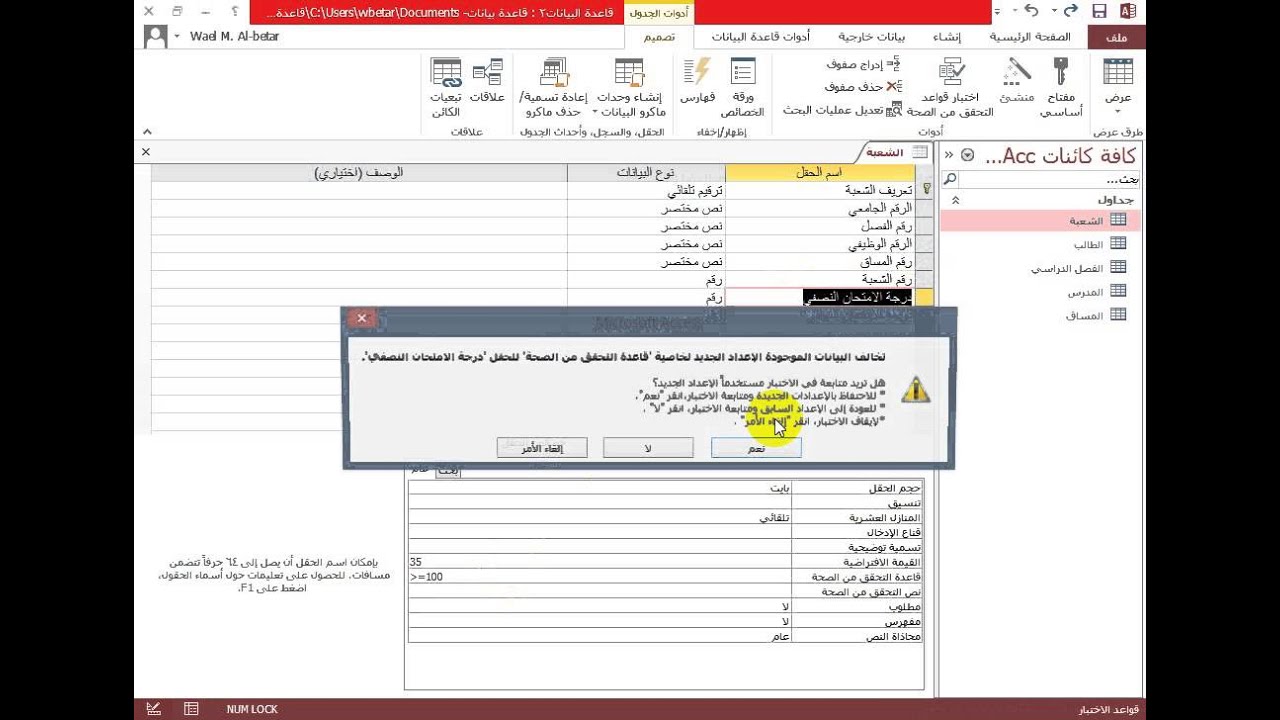1280x720 pixels.
Task: Collapse the navigation pane with double chevron
Action: click(x=949, y=155)
